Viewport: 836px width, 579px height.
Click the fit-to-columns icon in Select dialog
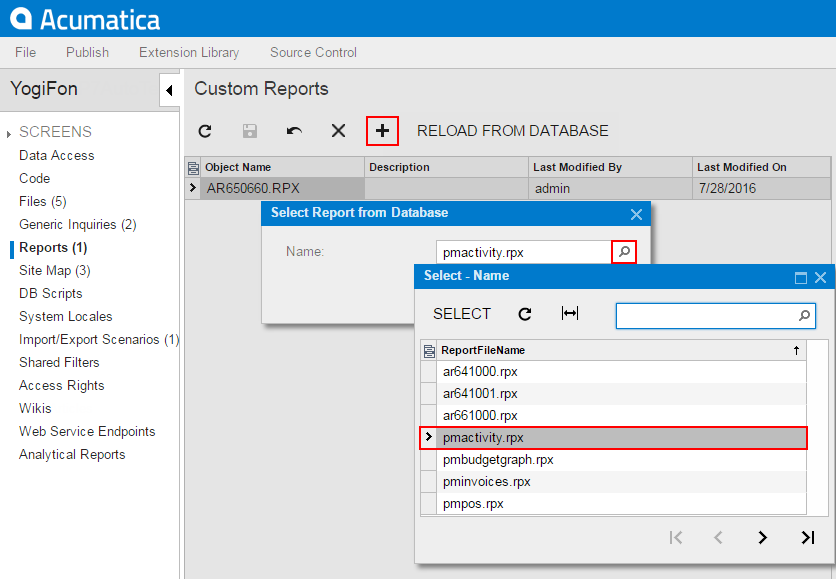tap(570, 314)
